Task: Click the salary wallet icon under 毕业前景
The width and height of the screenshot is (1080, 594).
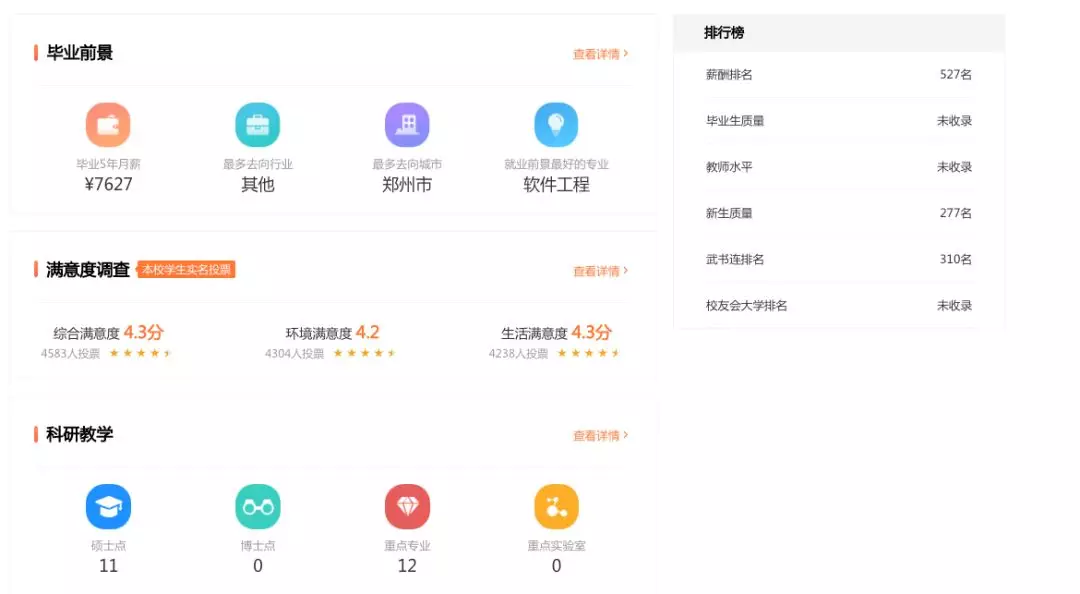Action: click(x=108, y=122)
